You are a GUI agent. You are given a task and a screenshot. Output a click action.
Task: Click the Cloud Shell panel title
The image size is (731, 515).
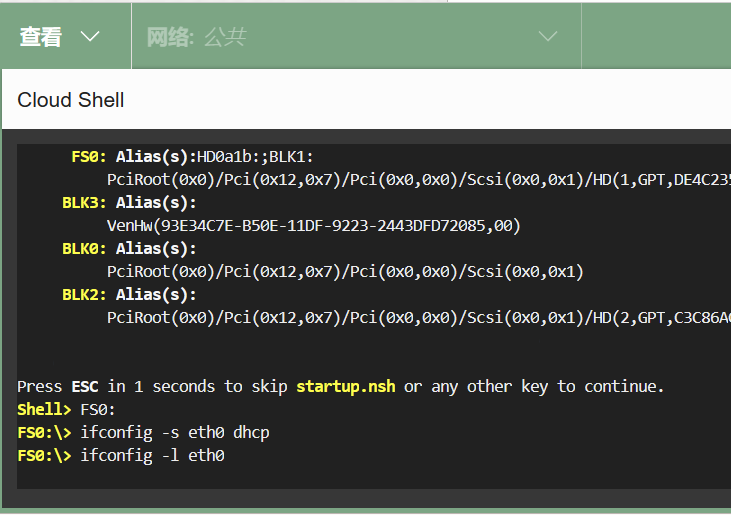coord(71,100)
